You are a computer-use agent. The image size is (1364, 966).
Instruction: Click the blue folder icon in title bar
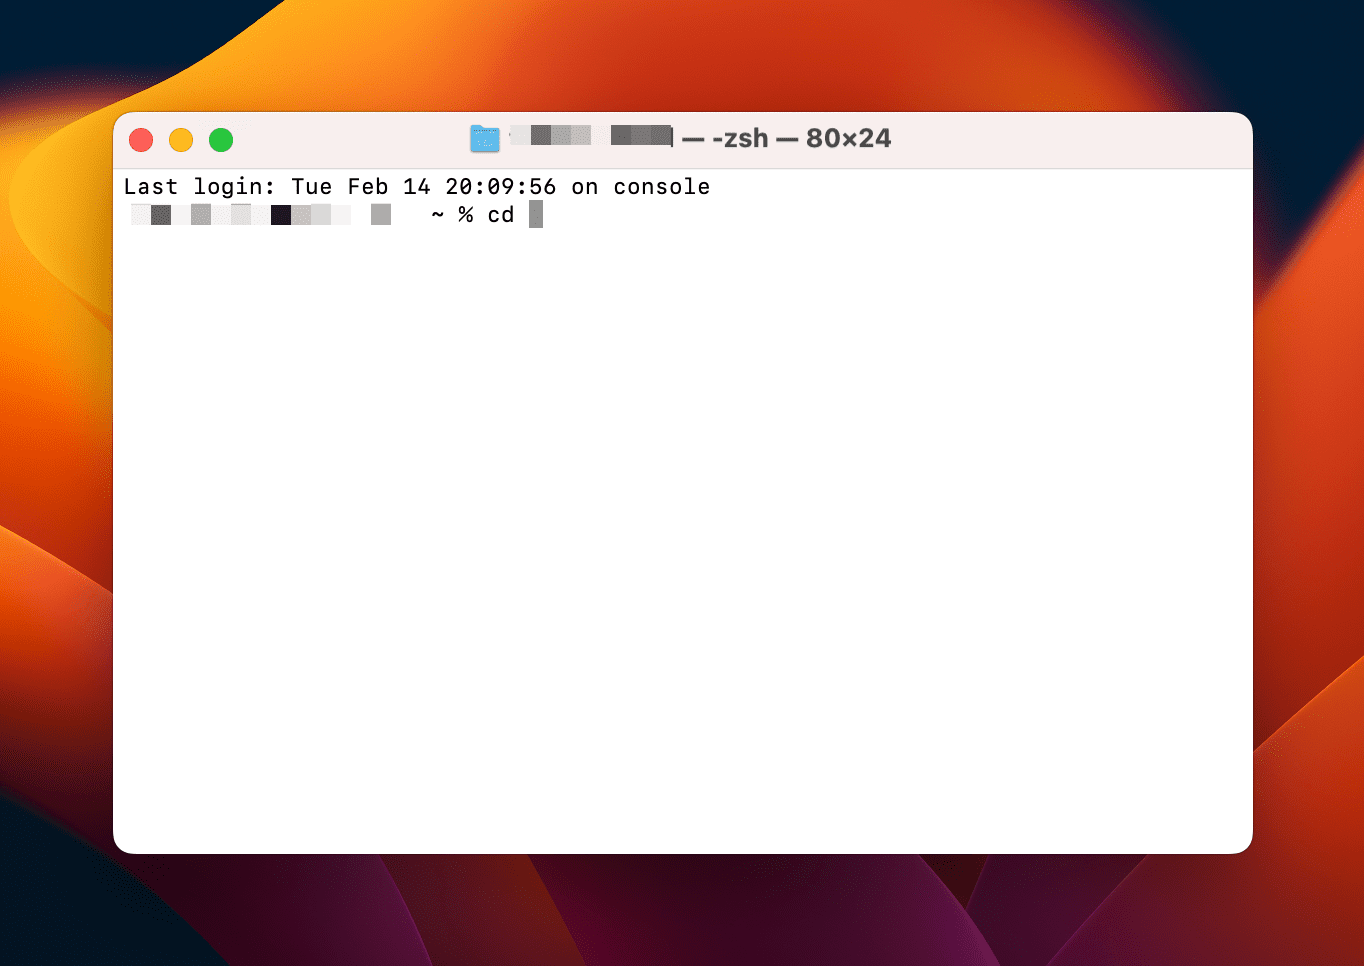485,139
